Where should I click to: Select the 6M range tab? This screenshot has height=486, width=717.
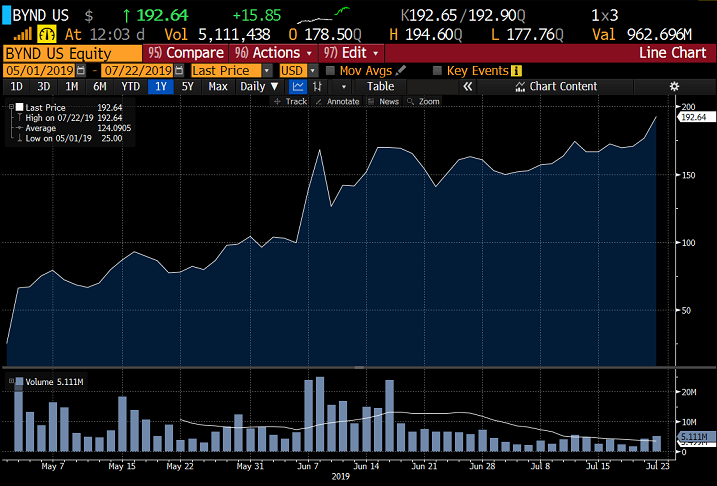(100, 86)
